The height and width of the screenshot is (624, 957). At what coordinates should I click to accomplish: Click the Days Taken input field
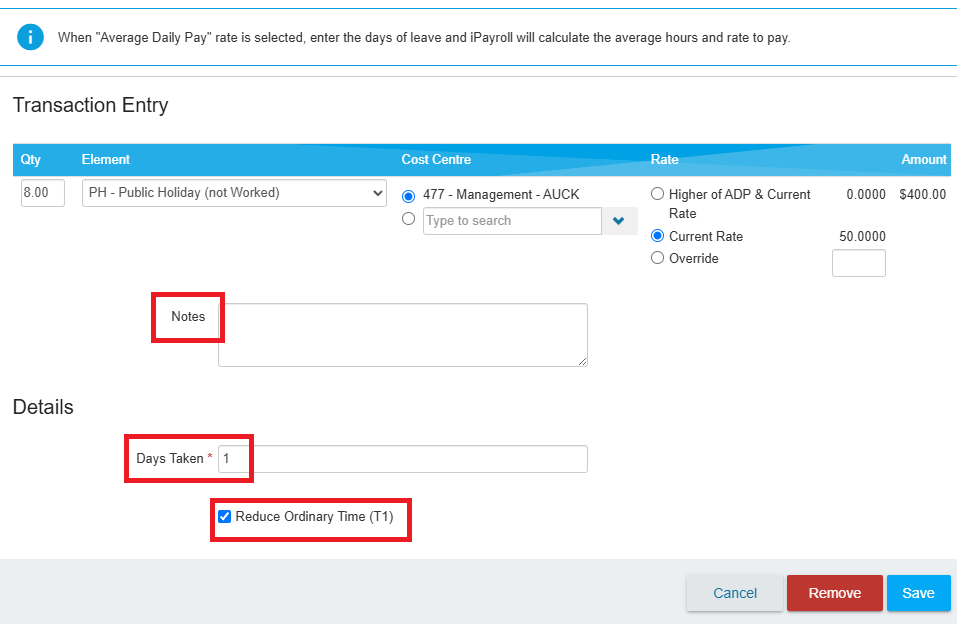point(403,459)
